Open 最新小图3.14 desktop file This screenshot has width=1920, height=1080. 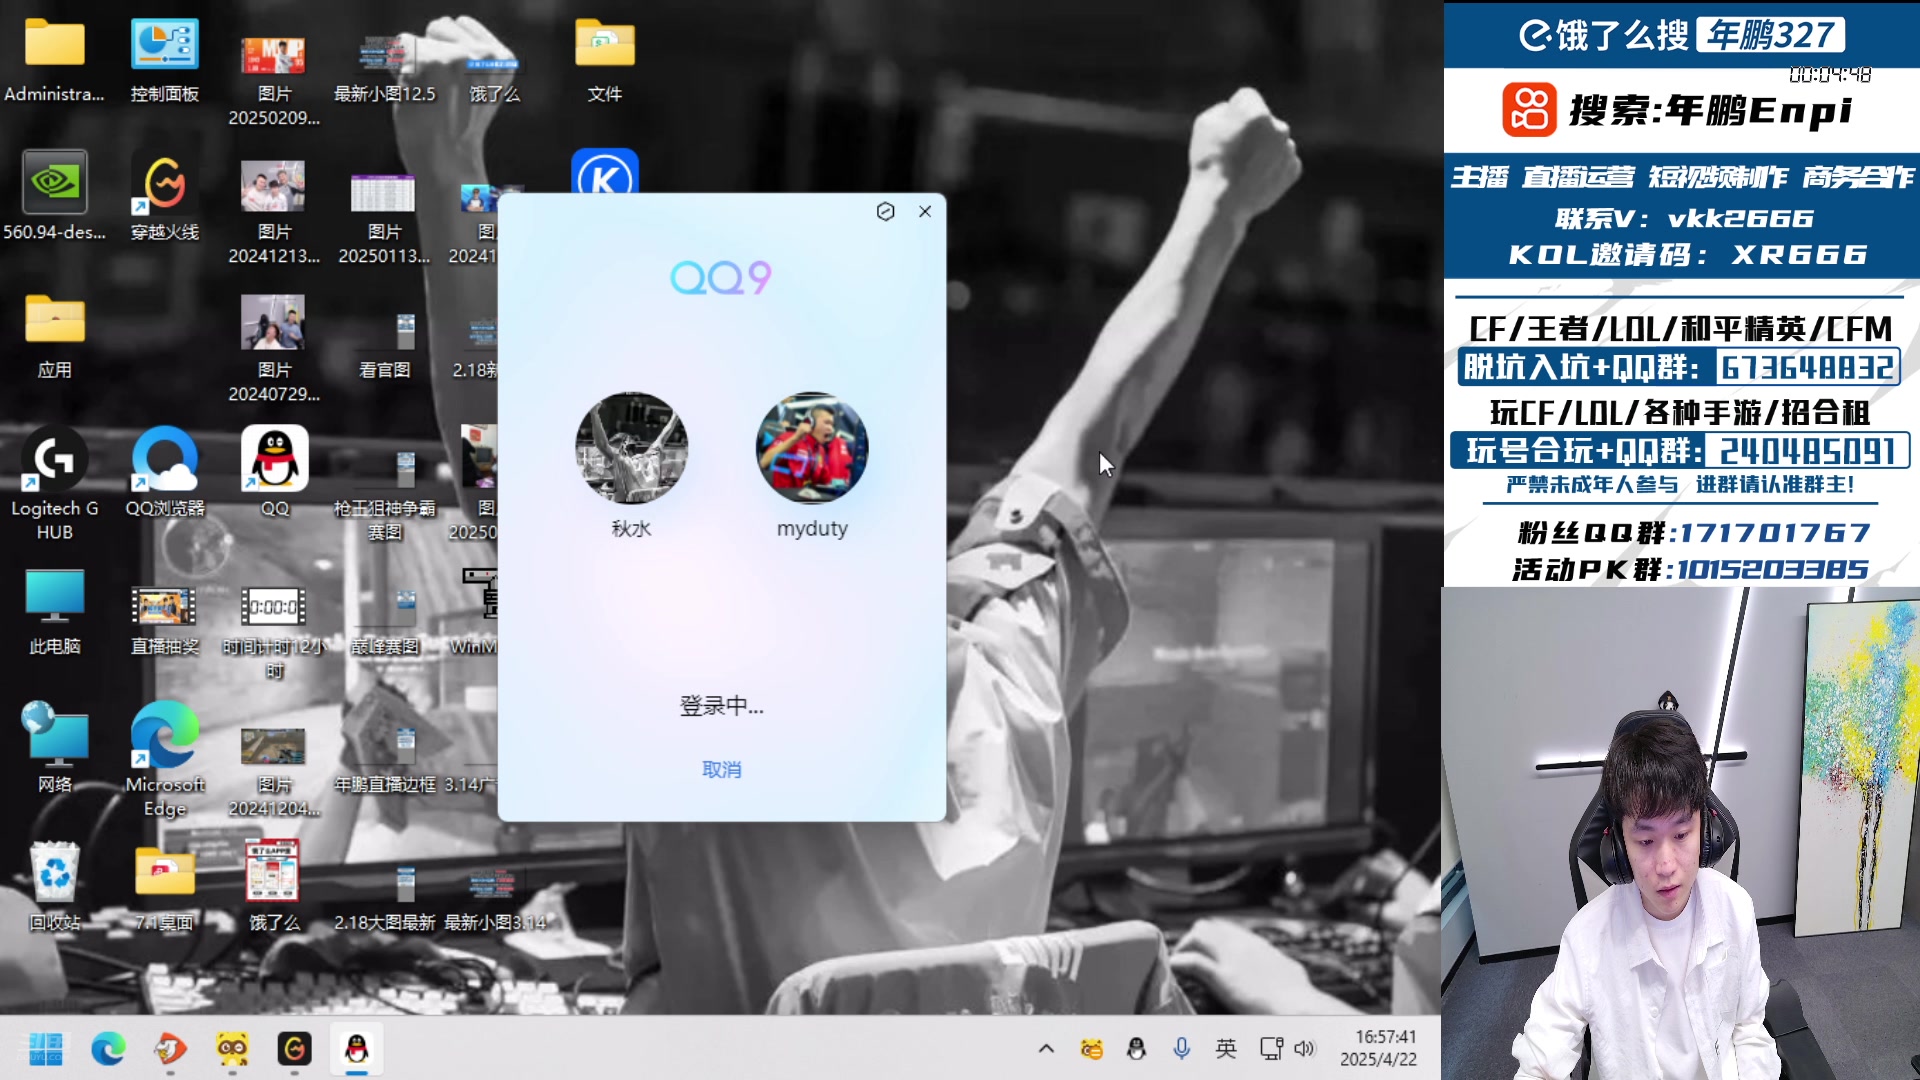click(x=495, y=898)
